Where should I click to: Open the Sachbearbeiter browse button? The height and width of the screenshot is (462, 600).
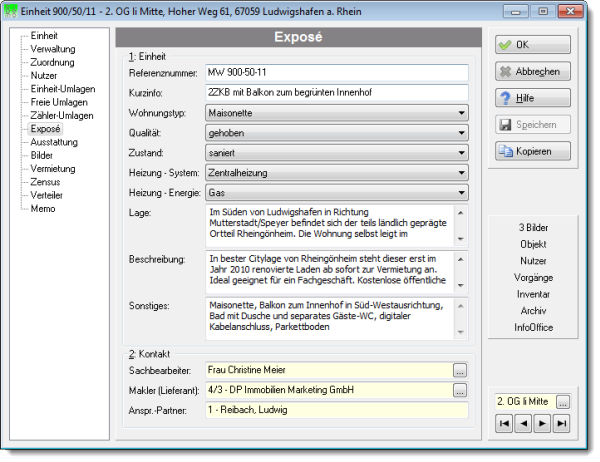point(460,370)
